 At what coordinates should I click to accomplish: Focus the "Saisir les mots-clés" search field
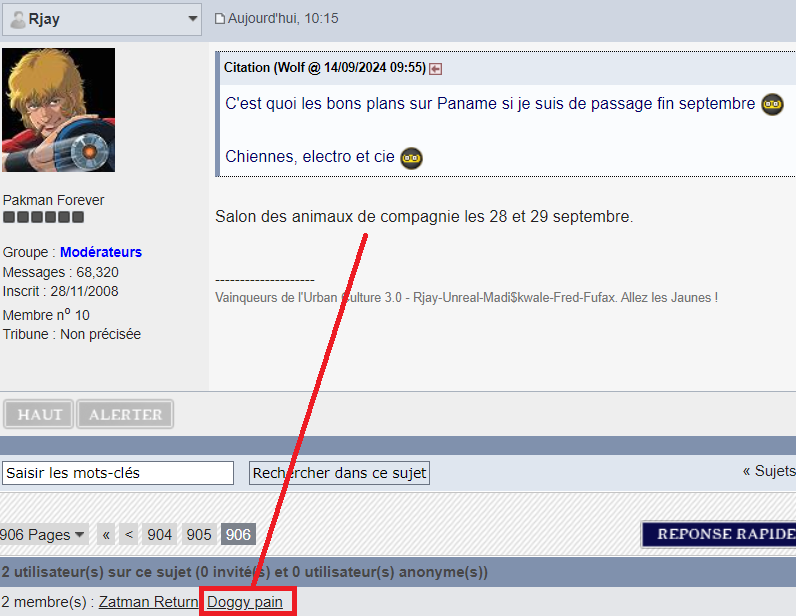pyautogui.click(x=117, y=473)
